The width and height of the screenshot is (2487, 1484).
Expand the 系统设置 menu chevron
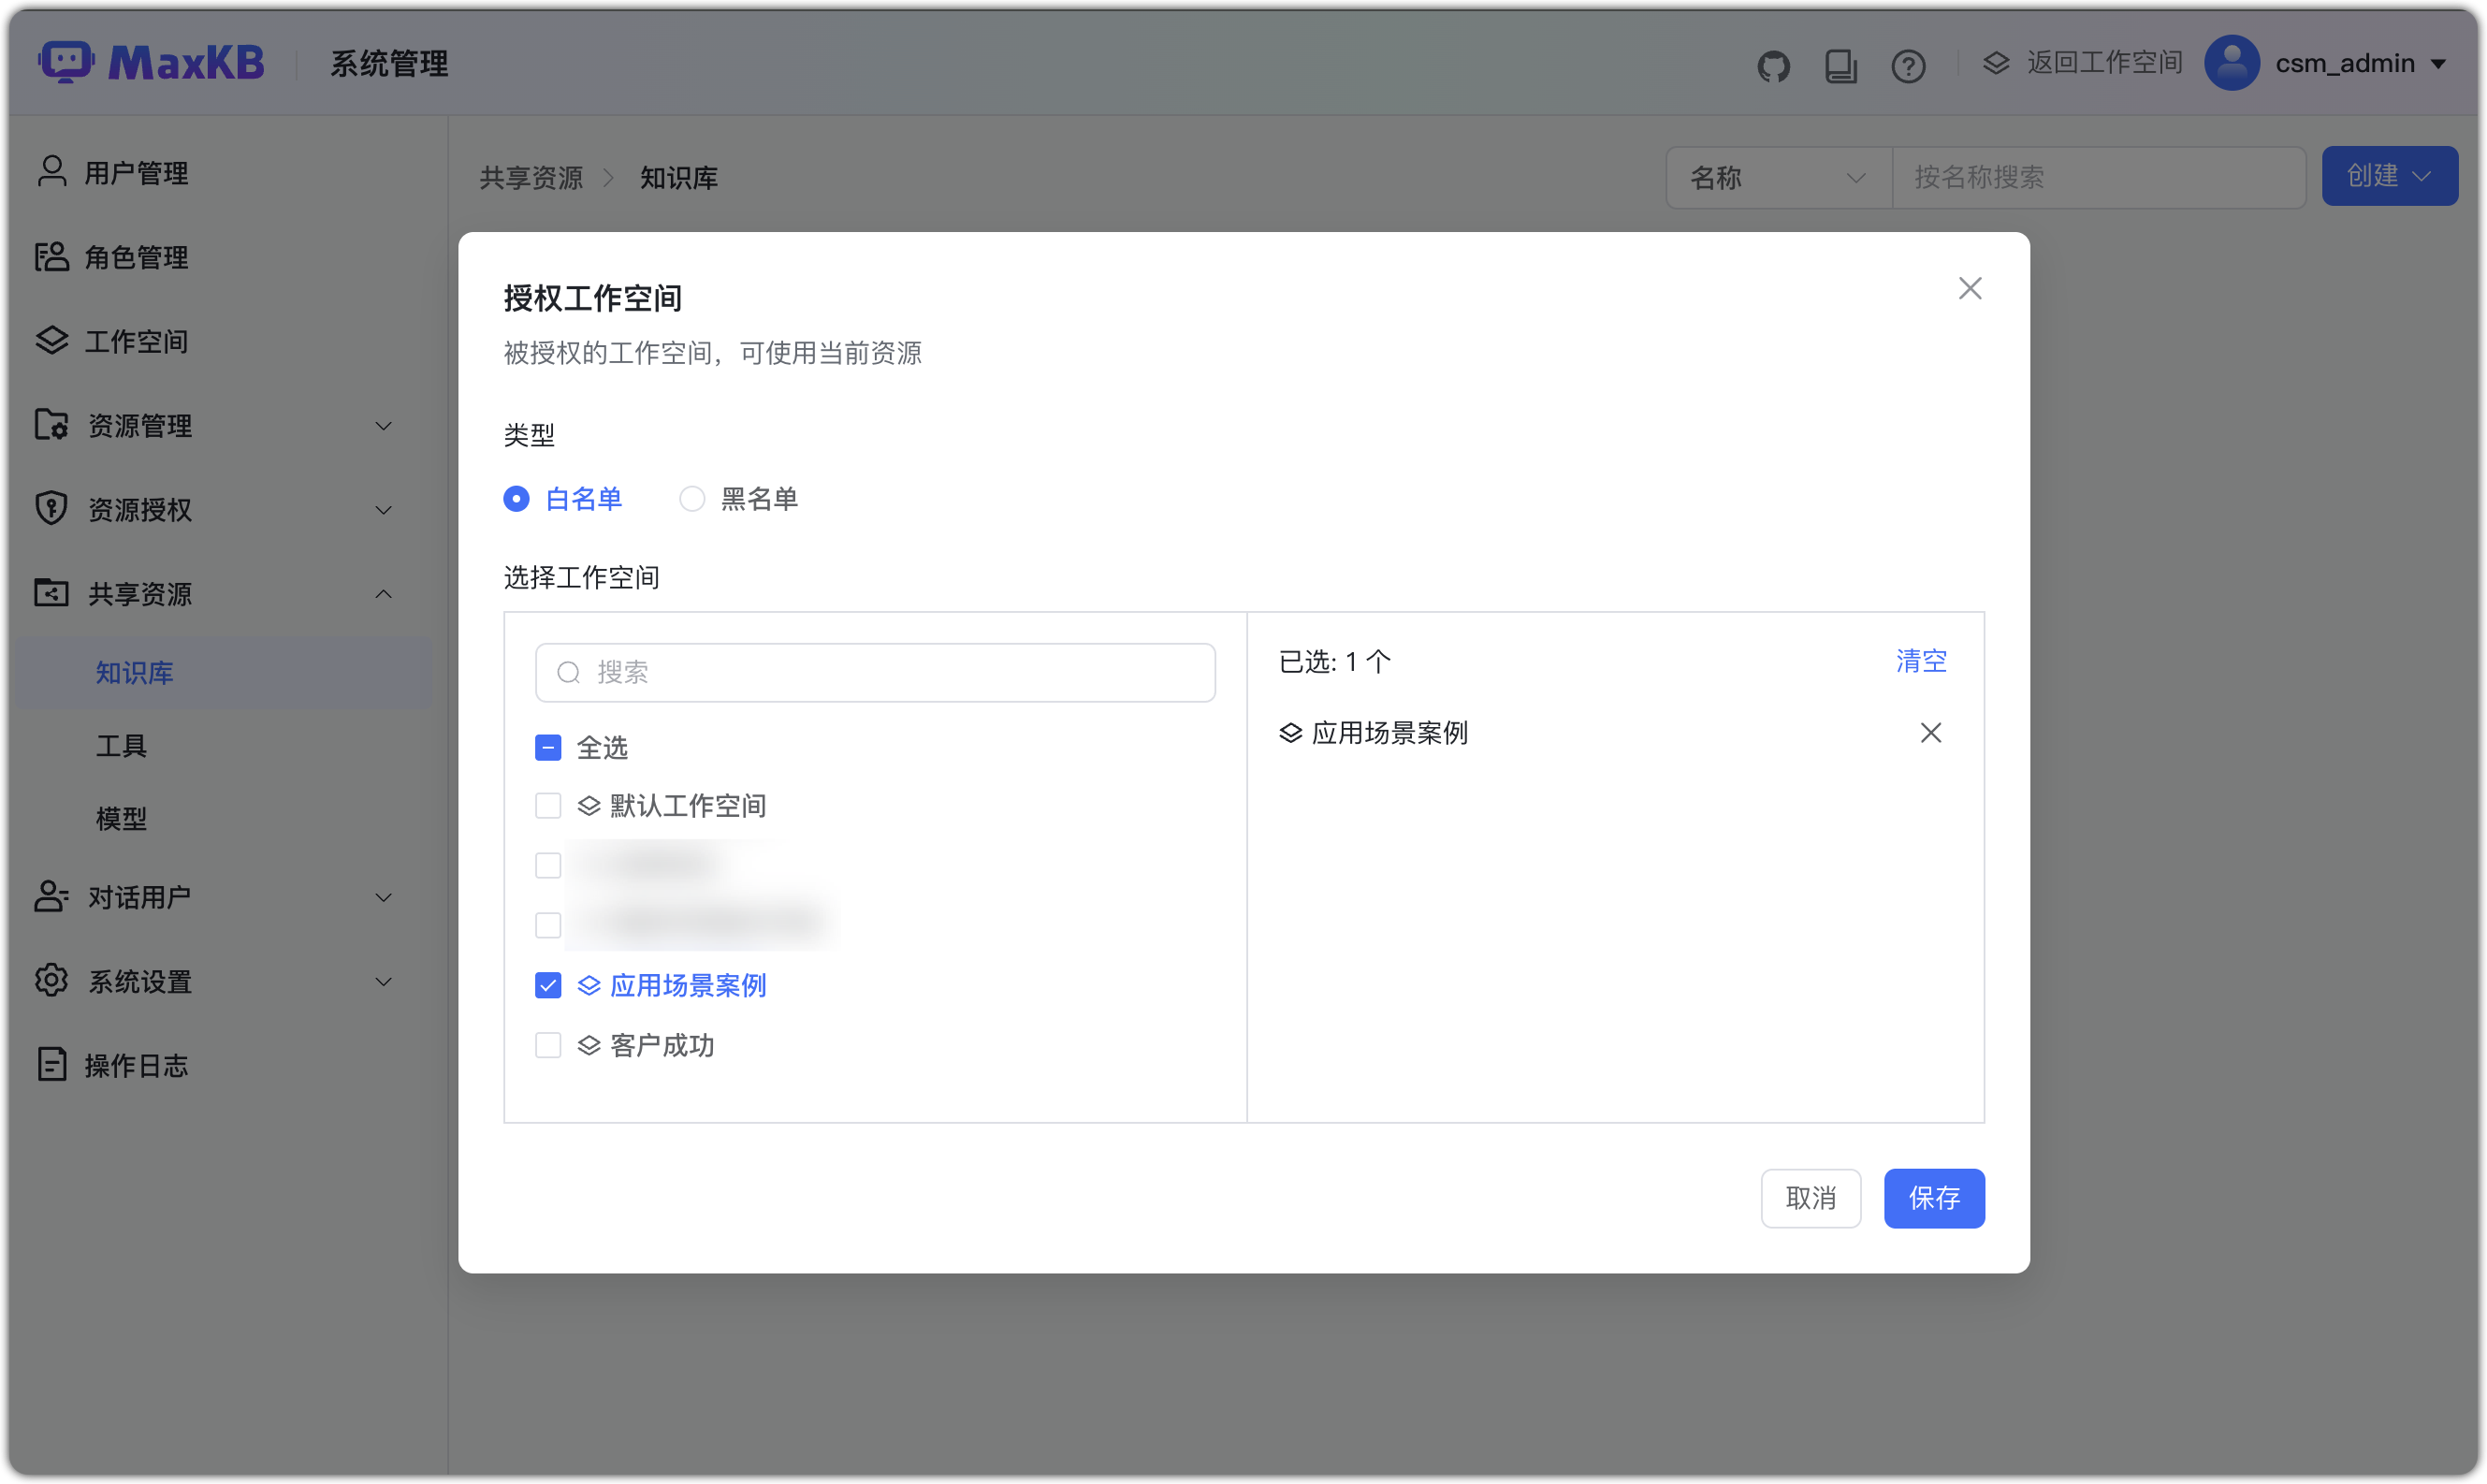pos(383,982)
